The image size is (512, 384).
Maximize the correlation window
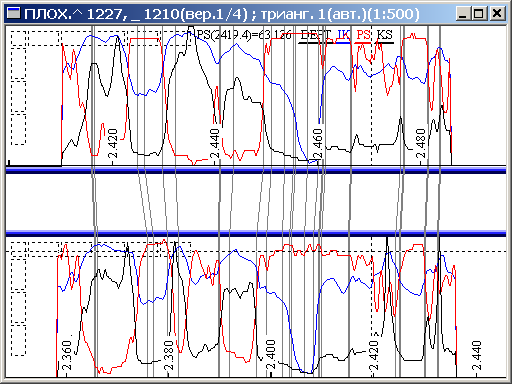click(x=479, y=14)
